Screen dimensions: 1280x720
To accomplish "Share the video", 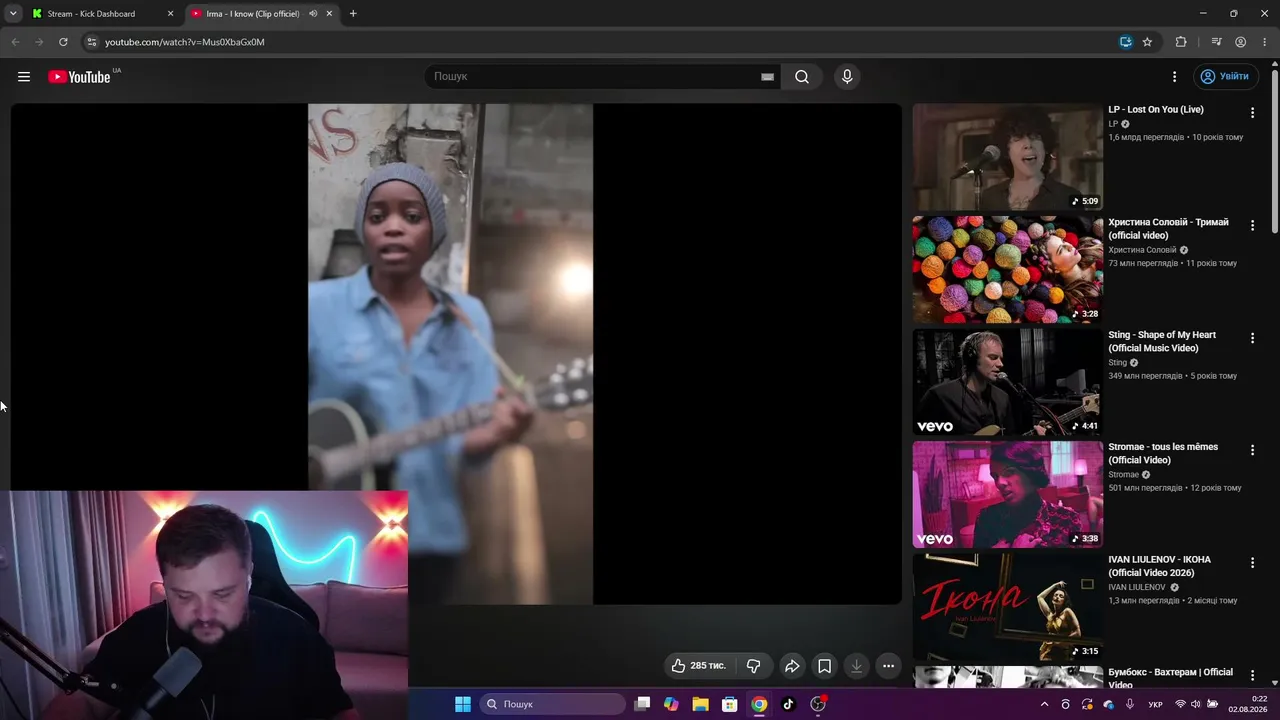I will [x=792, y=666].
